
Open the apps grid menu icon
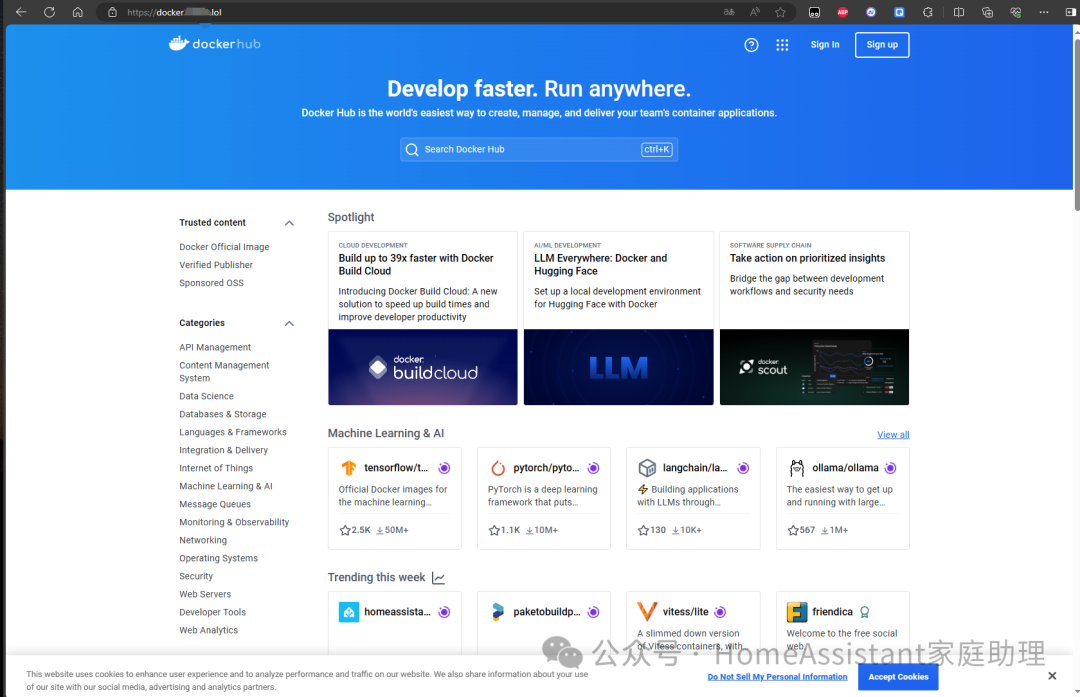(x=782, y=45)
